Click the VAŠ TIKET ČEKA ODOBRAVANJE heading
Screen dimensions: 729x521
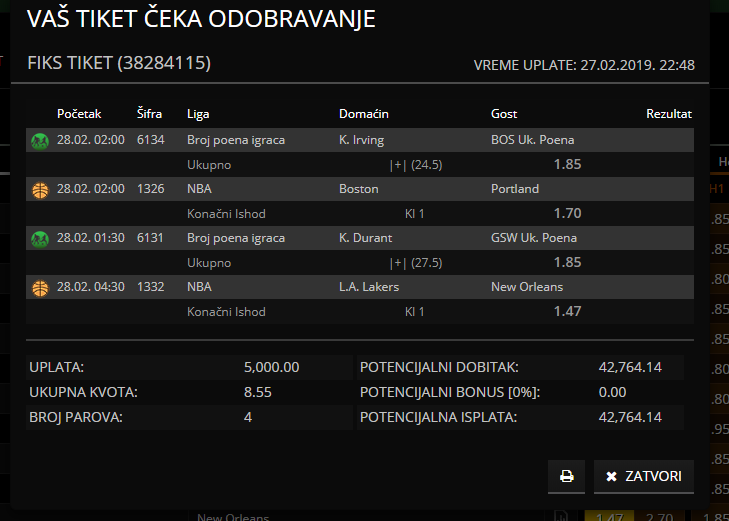[201, 19]
